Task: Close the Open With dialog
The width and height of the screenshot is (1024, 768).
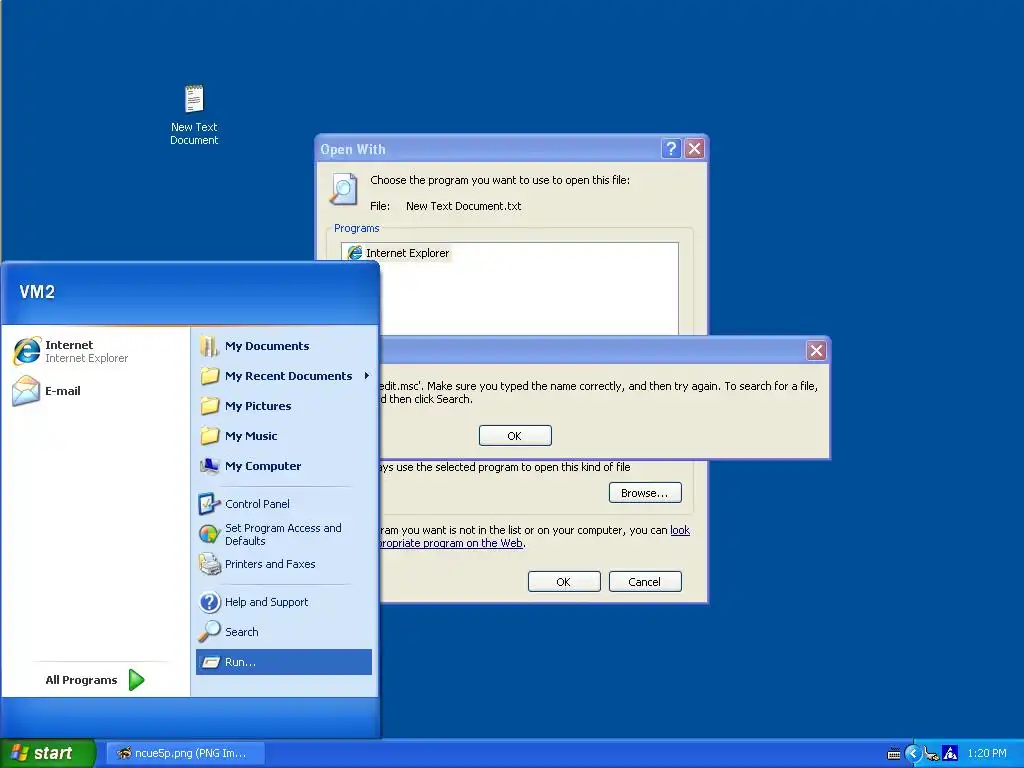Action: (695, 149)
